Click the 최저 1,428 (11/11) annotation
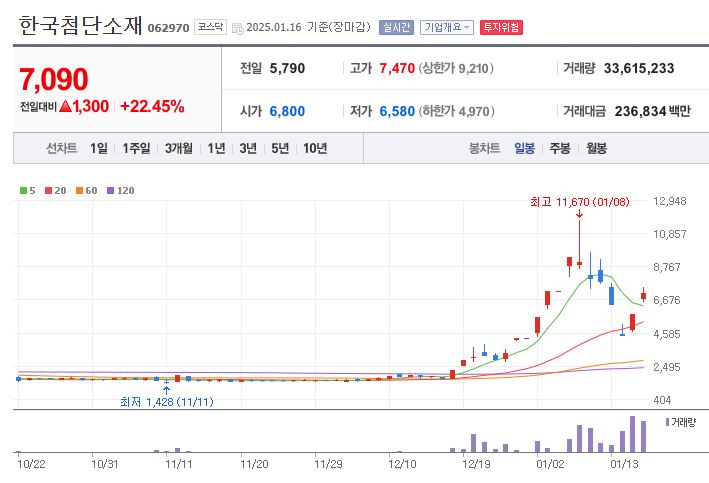Image resolution: width=709 pixels, height=483 pixels. (166, 402)
